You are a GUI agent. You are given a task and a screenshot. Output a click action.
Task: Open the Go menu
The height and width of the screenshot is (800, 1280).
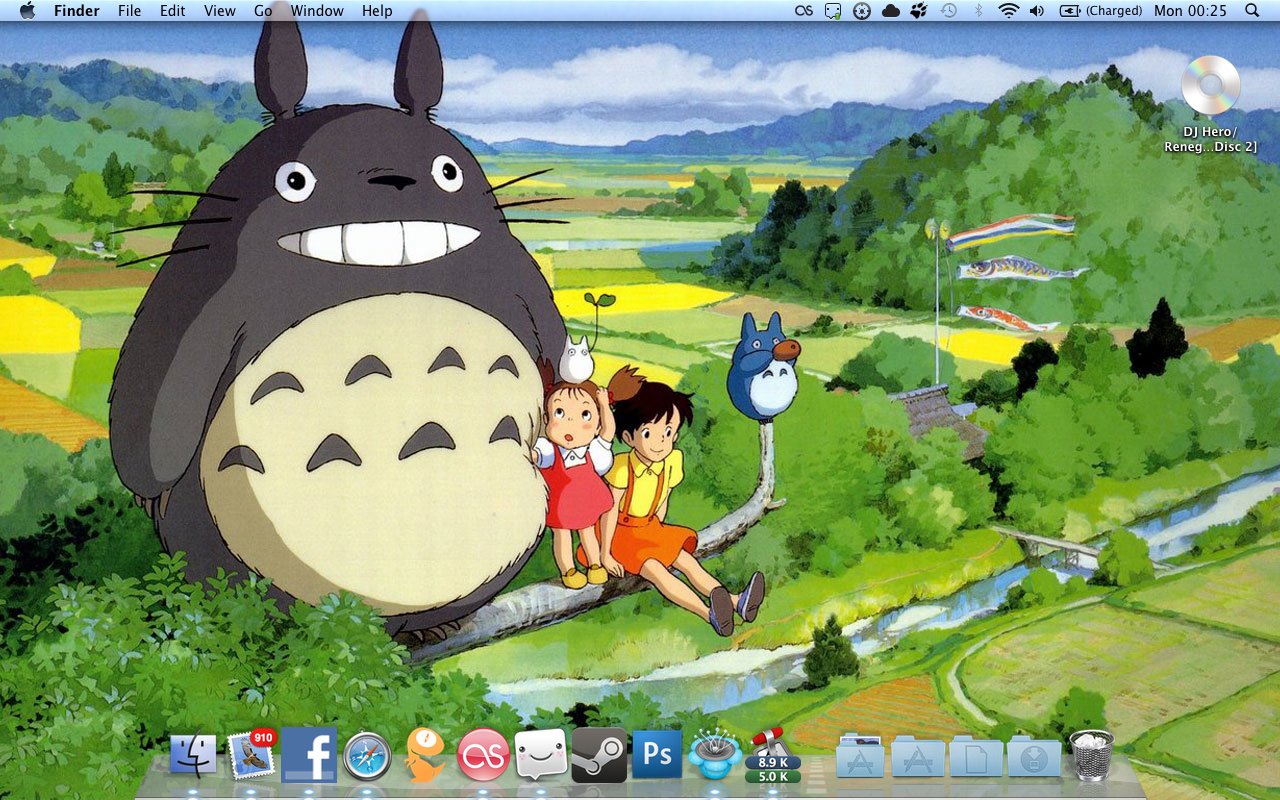[x=263, y=11]
